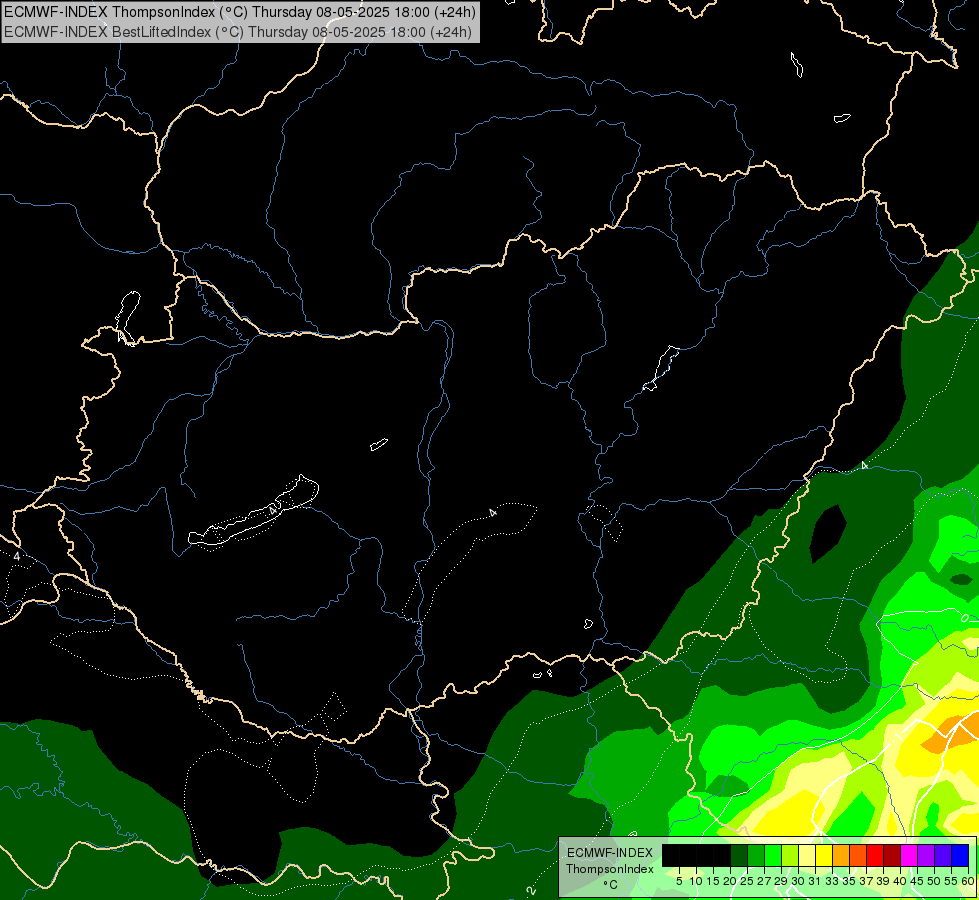Pick the pale yellow 30–31 legend swatch
979x900 pixels.
[807, 855]
